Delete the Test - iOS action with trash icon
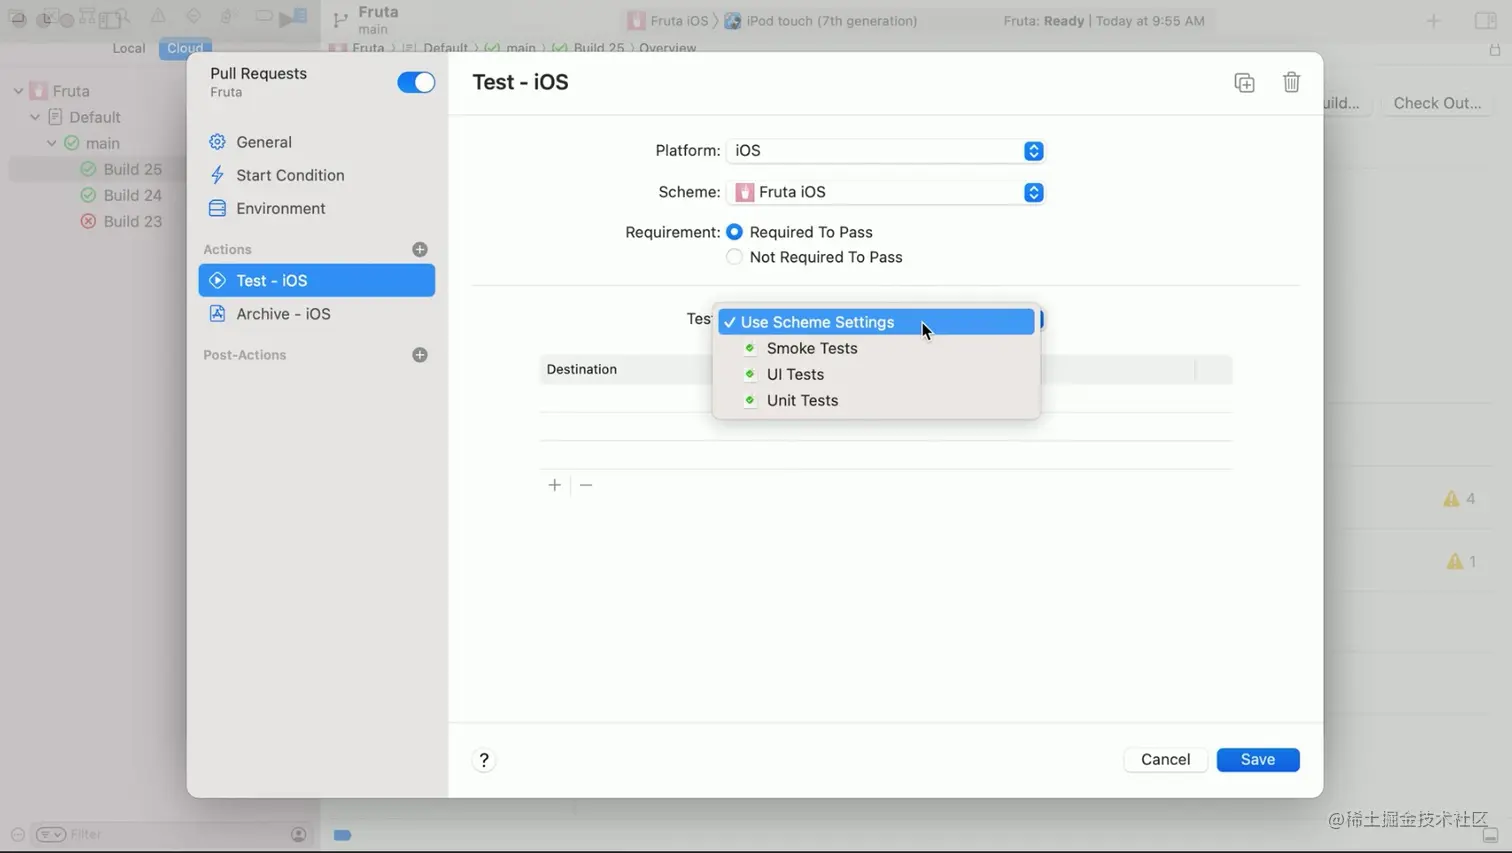This screenshot has width=1512, height=853. [x=1291, y=82]
